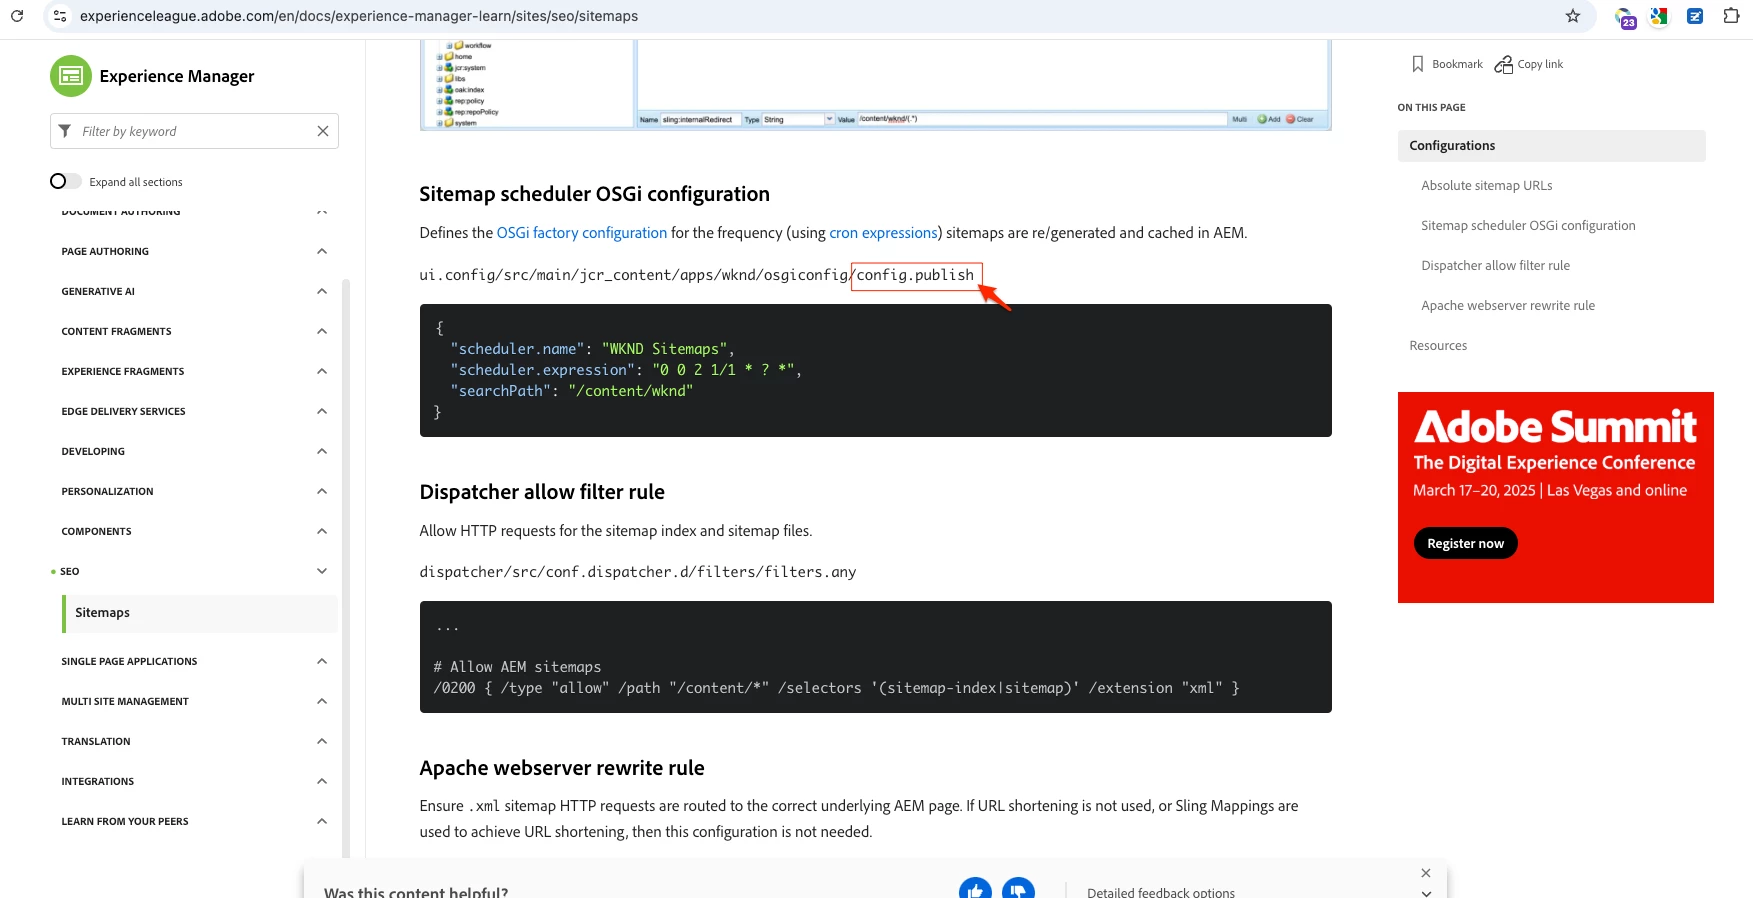Expand the Translation section
This screenshot has height=898, width=1753.
click(322, 741)
